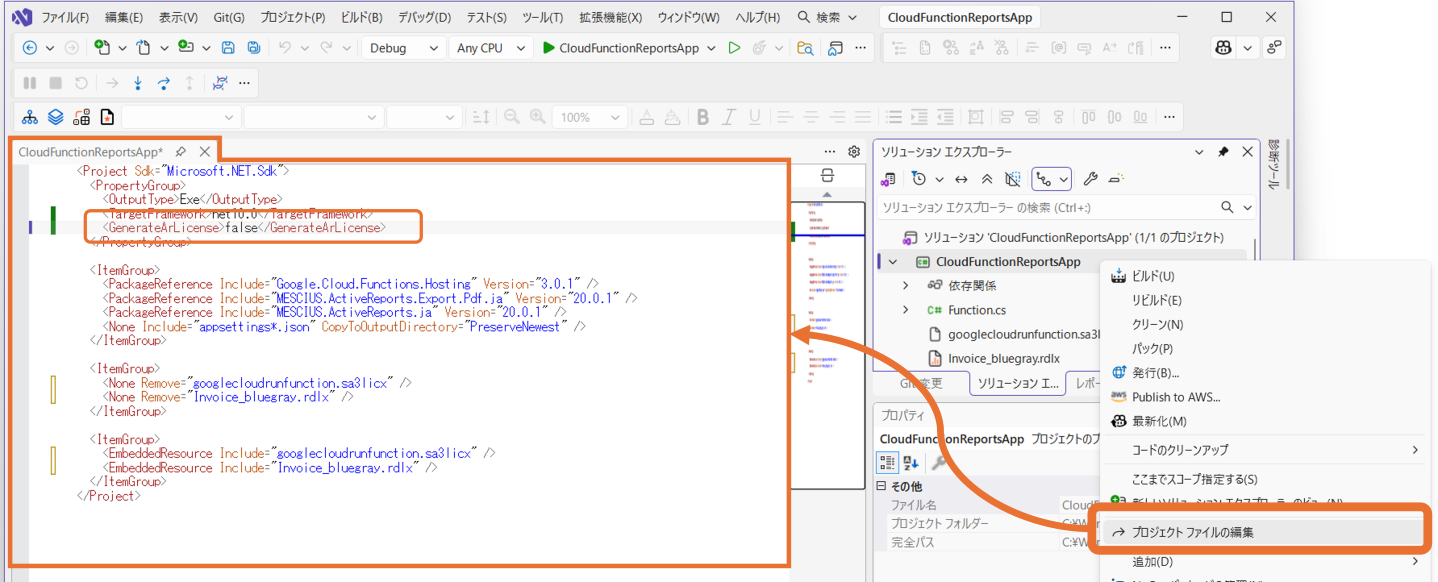Viewport: 1438px width, 582px height.
Task: Click the Italic I formatting icon
Action: (730, 117)
